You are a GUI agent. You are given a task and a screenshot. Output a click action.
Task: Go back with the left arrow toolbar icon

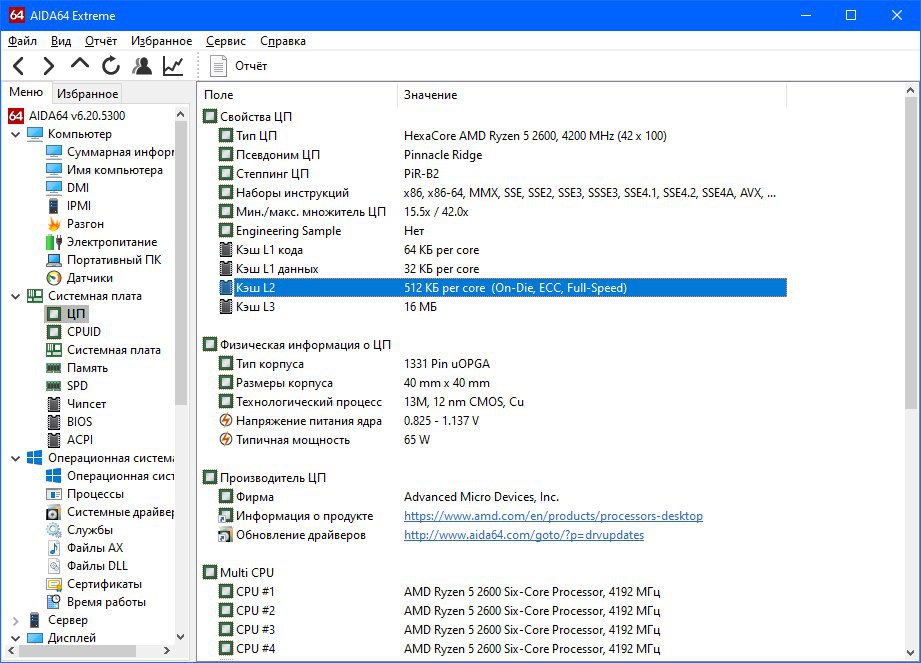pyautogui.click(x=19, y=66)
